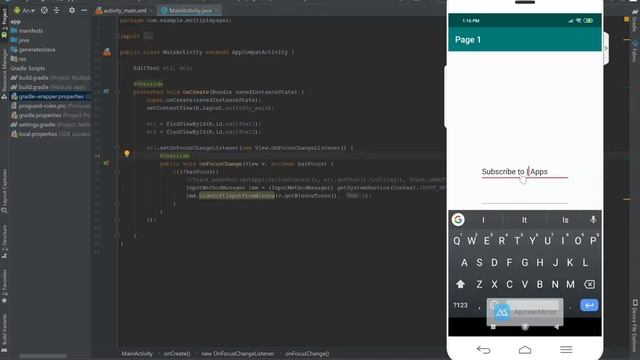Click the Page 1 app title
Screen dimensions: 640x360
click(x=468, y=40)
